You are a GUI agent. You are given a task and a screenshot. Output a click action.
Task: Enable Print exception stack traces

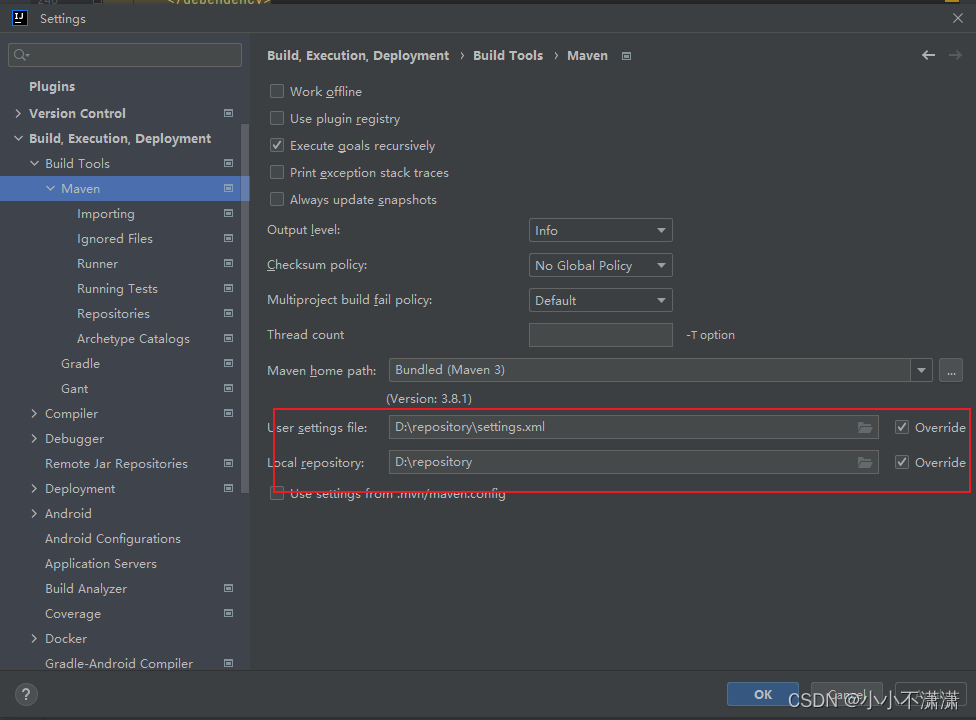(277, 172)
